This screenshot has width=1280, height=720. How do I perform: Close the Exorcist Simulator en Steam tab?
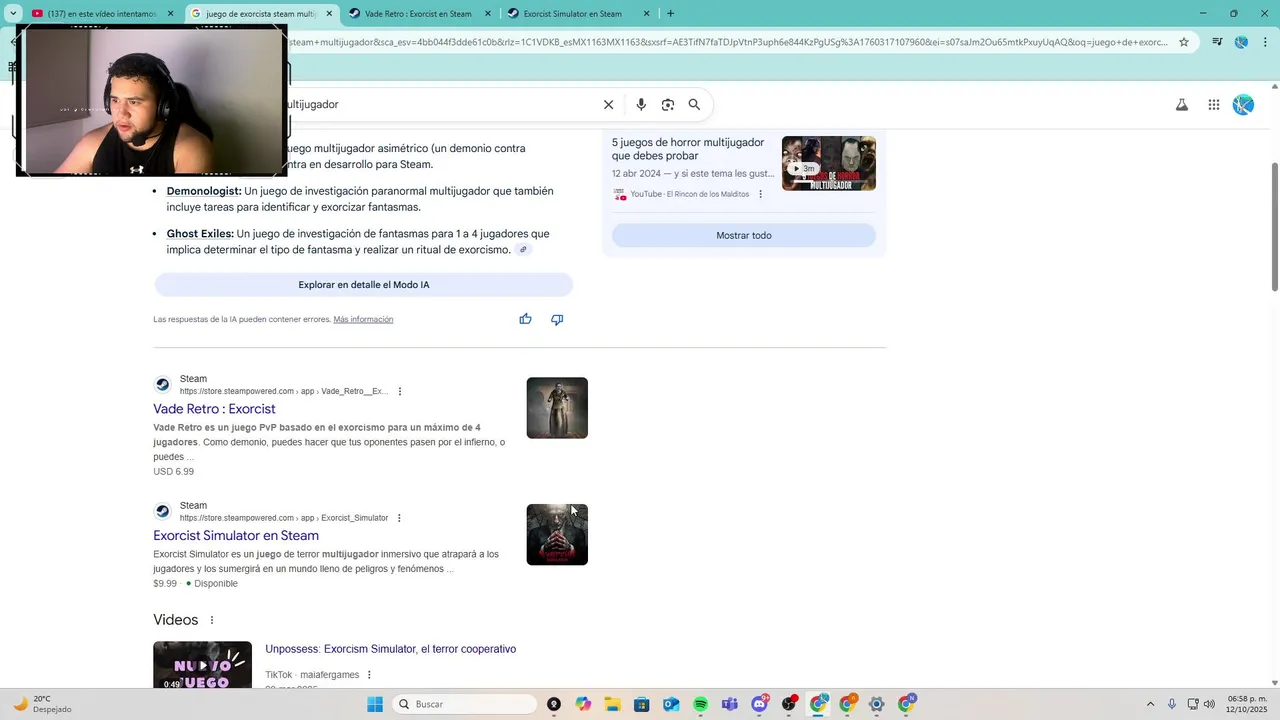(646, 14)
